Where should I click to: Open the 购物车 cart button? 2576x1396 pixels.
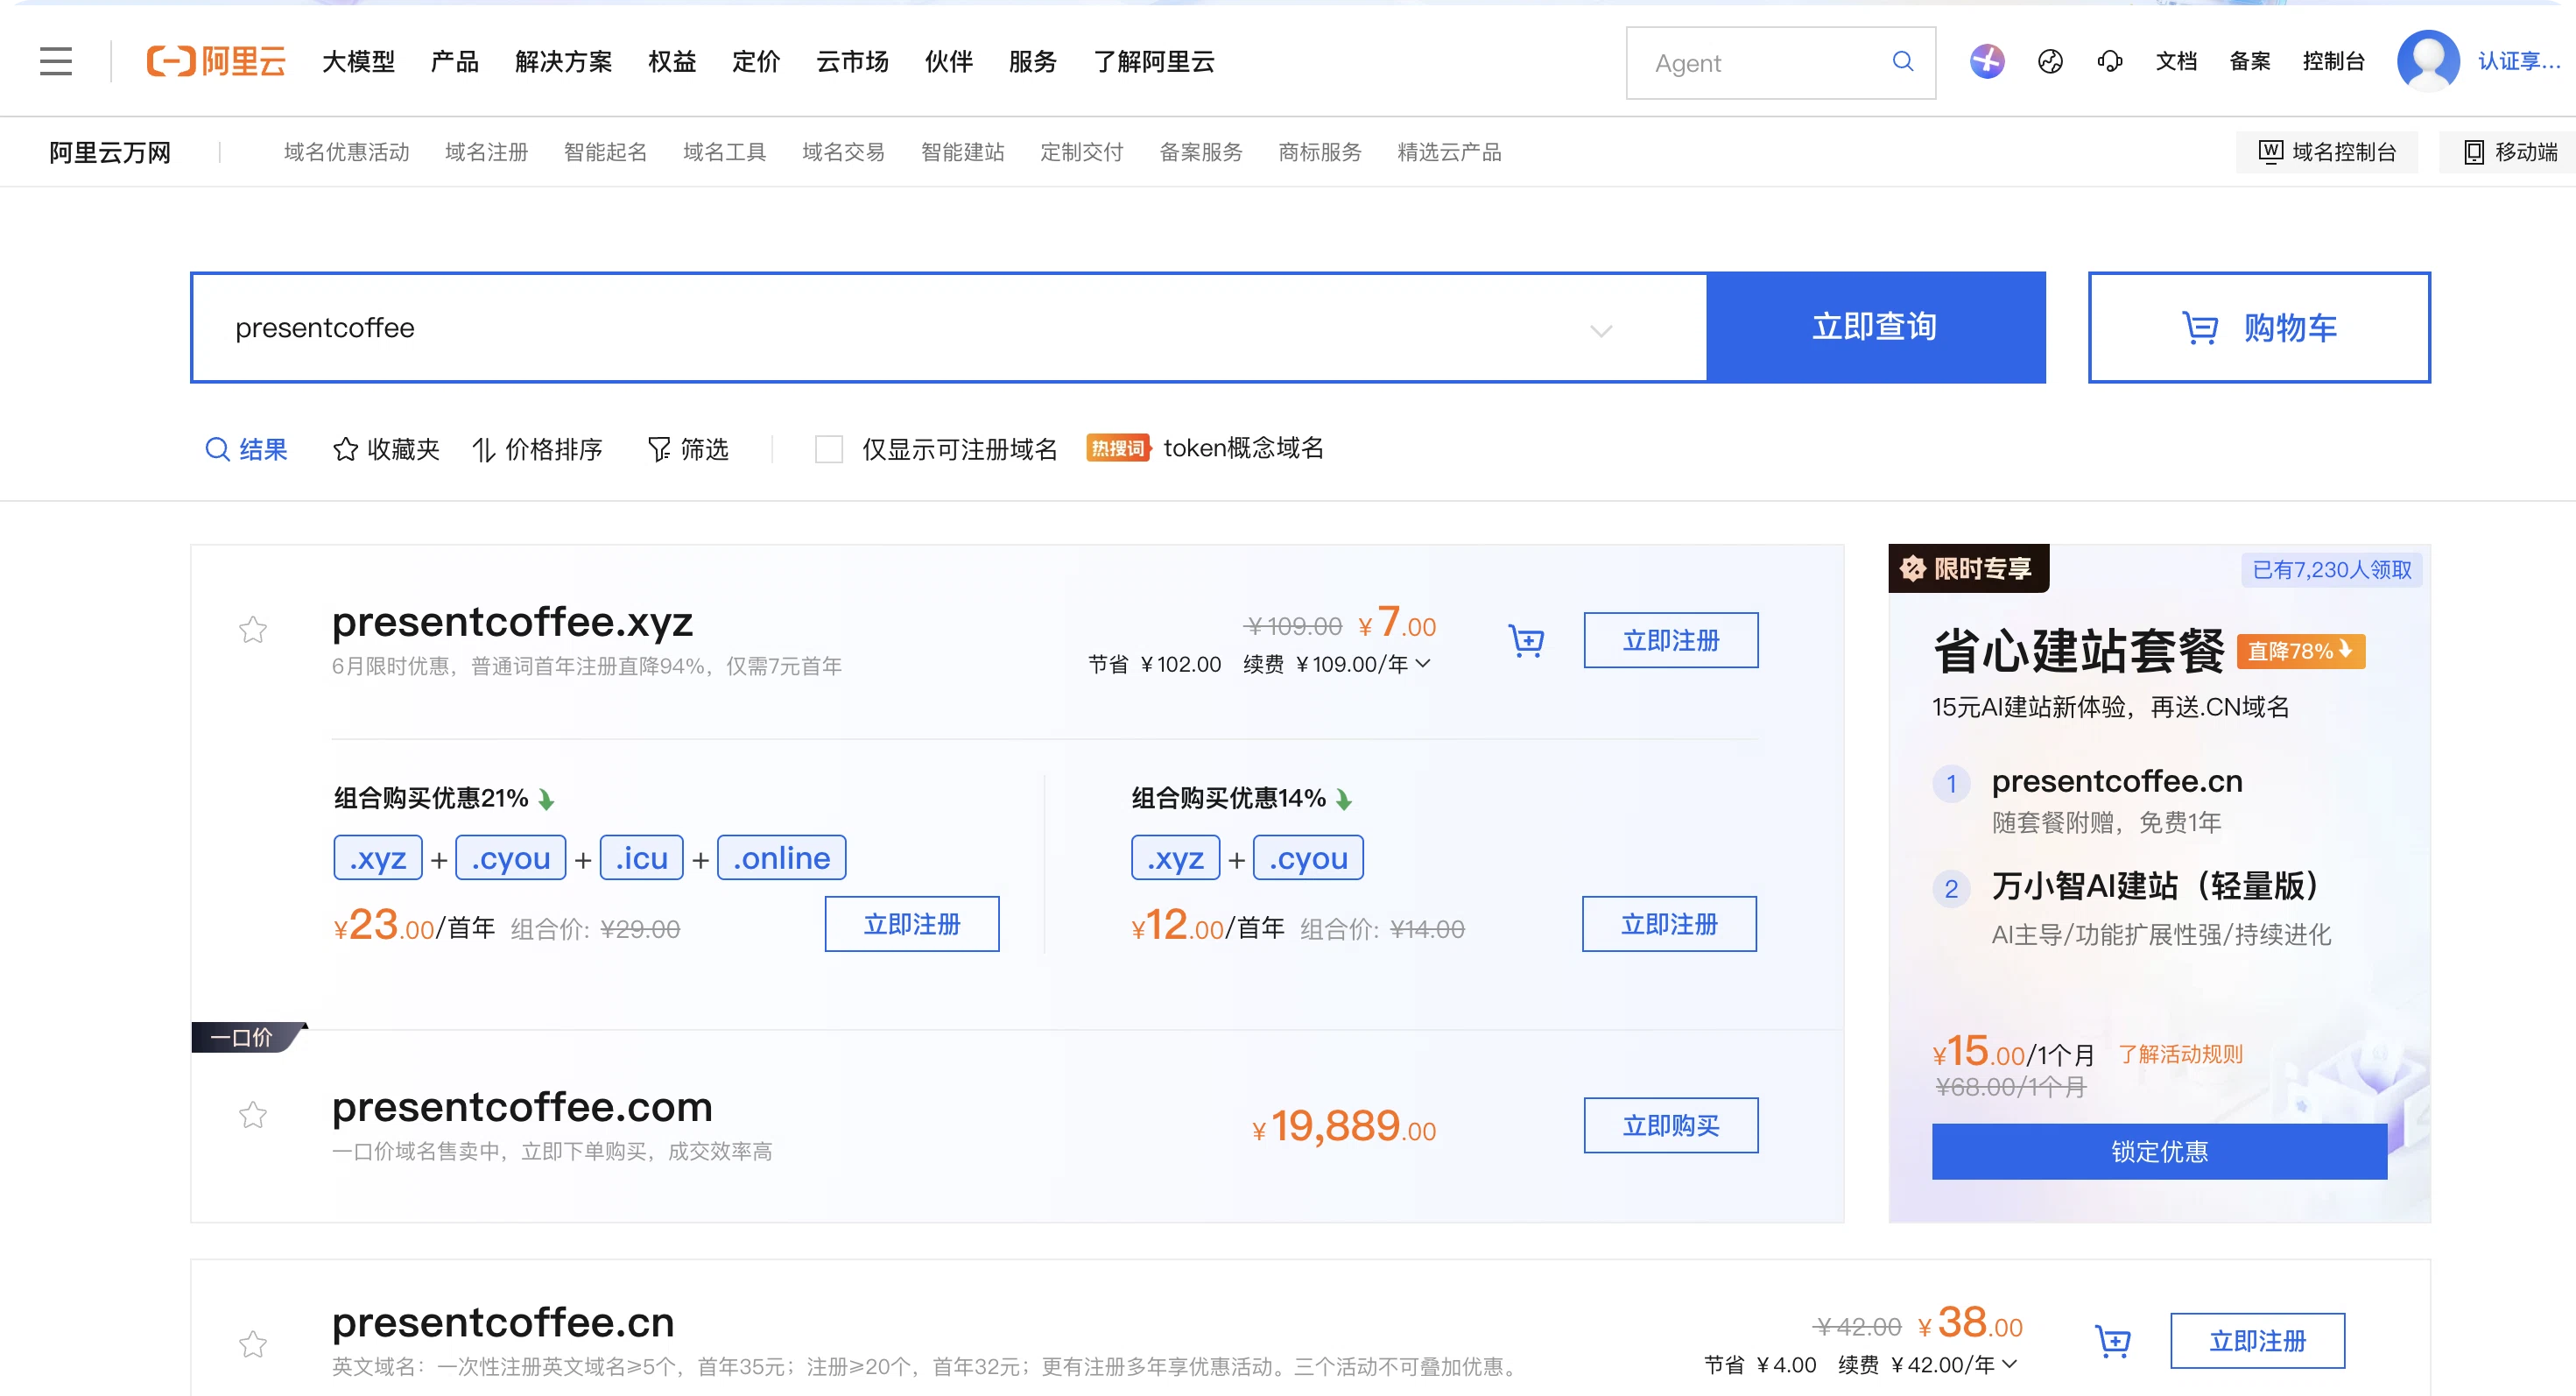(2259, 327)
